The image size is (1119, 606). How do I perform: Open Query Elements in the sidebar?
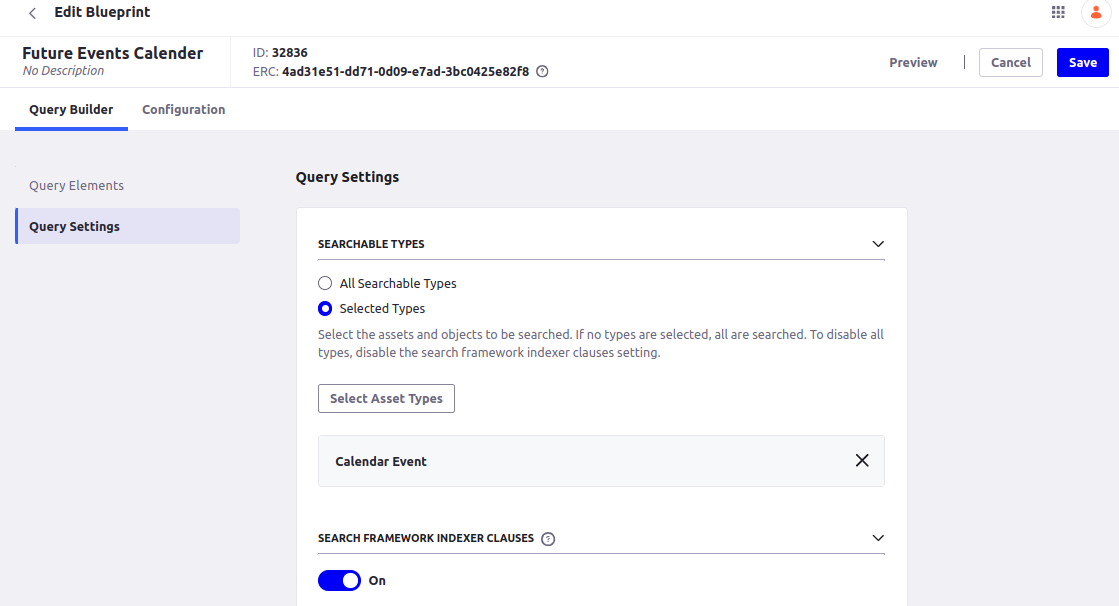(x=128, y=186)
